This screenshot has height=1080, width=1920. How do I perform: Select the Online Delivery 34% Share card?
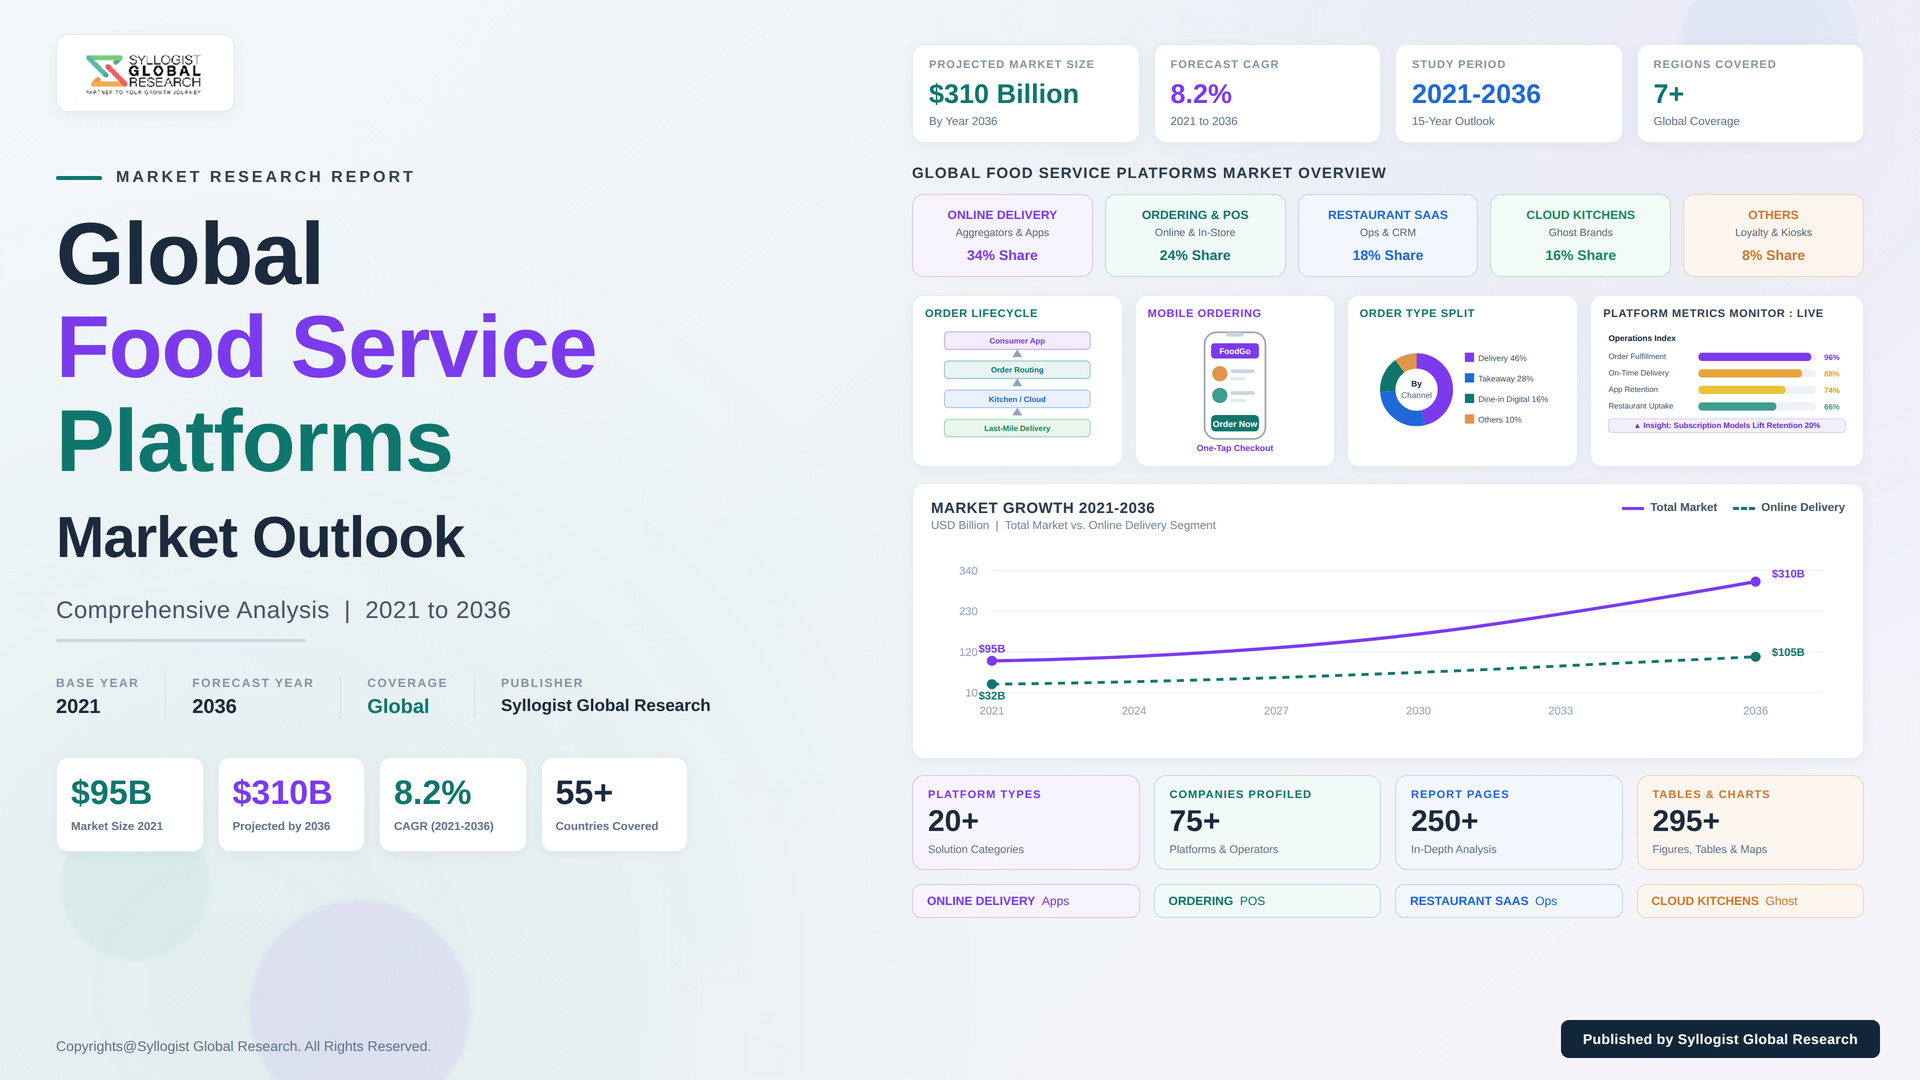pos(1002,235)
